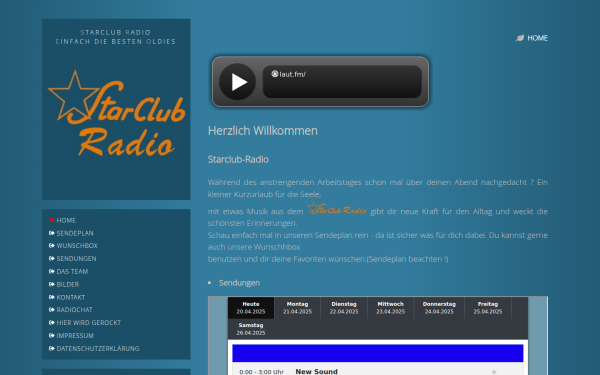Open the SENDEPLAN menu item

[75, 233]
